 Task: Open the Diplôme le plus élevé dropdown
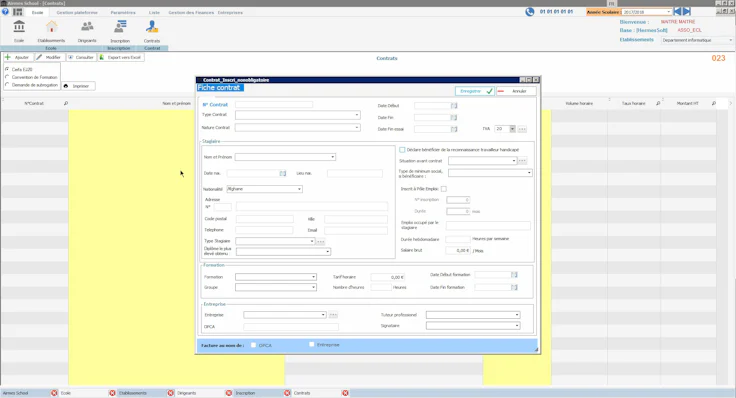click(328, 252)
